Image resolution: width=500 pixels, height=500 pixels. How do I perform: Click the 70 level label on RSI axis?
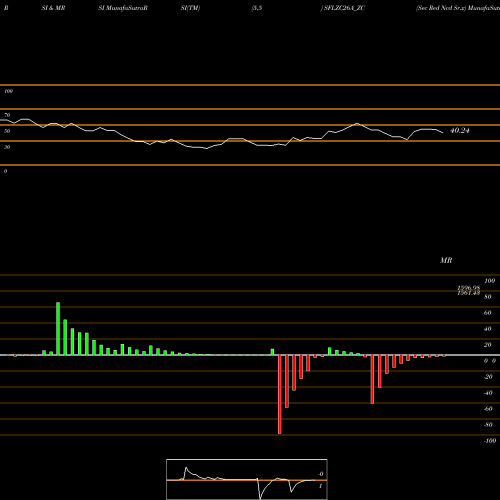click(x=7, y=115)
